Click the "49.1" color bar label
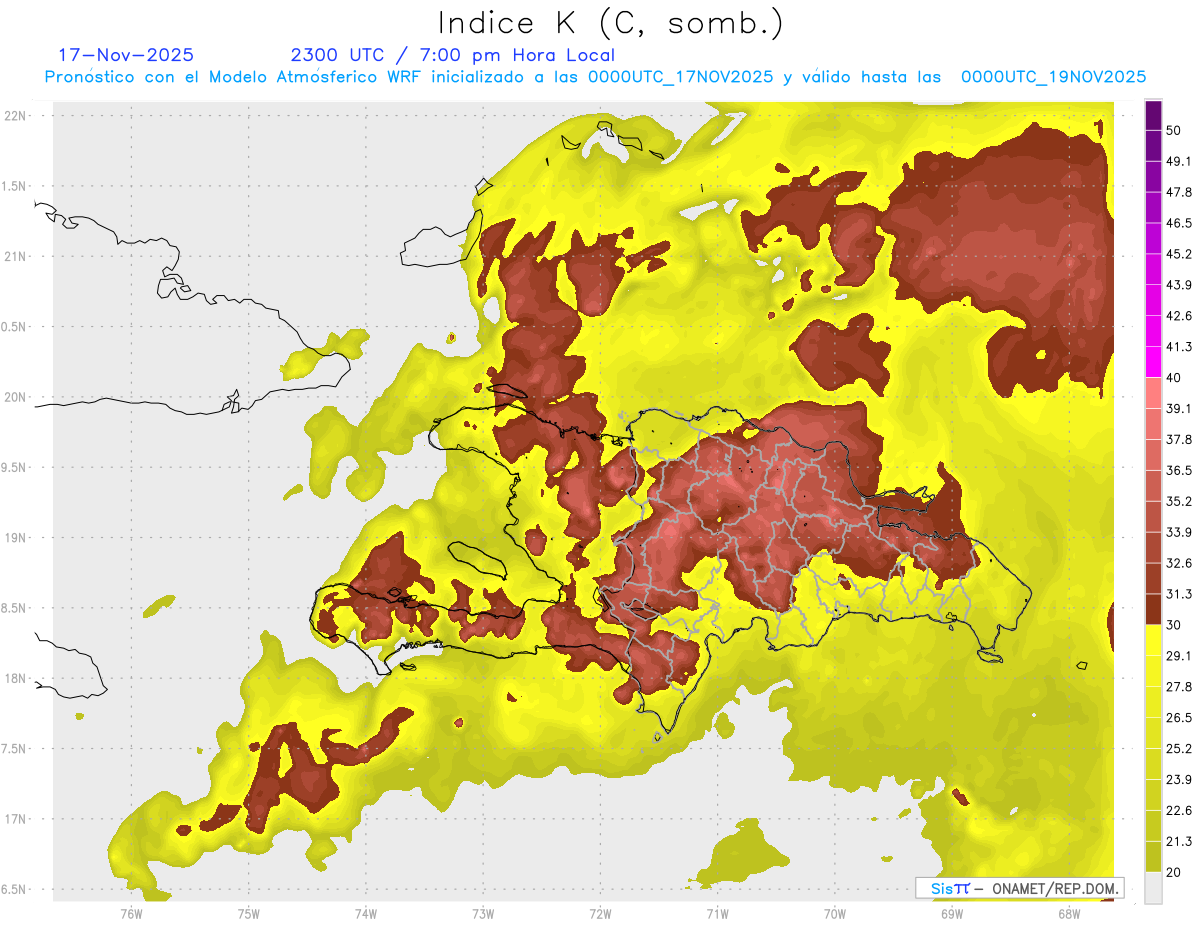1200x927 pixels. pyautogui.click(x=1179, y=162)
